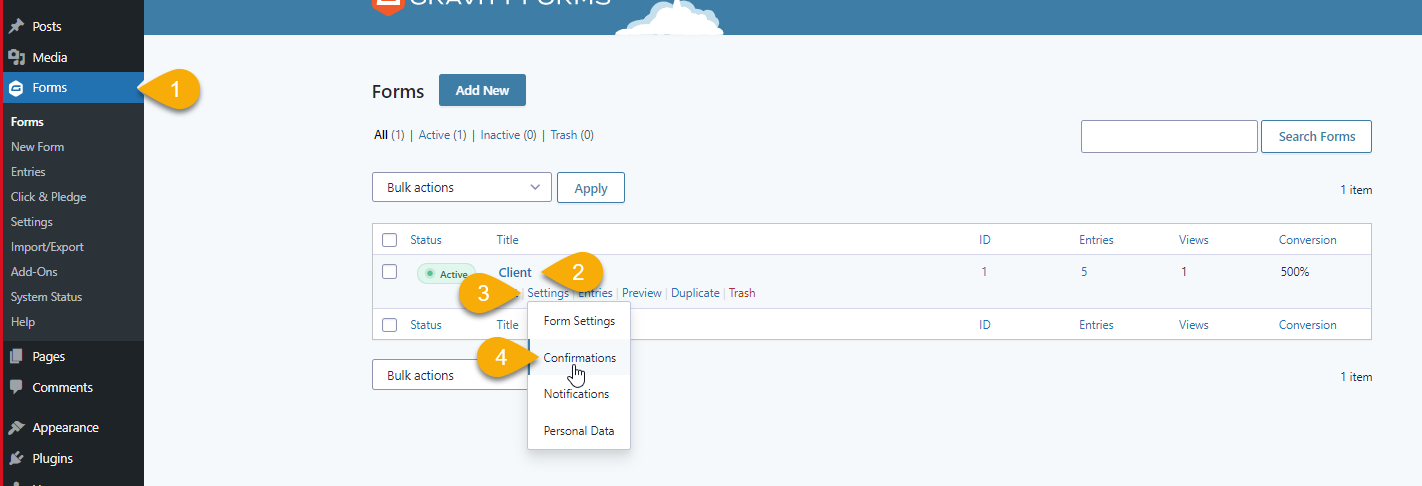Screen dimensions: 1422x486
Task: Open the Posts pin icon in sidebar
Action: coord(17,26)
